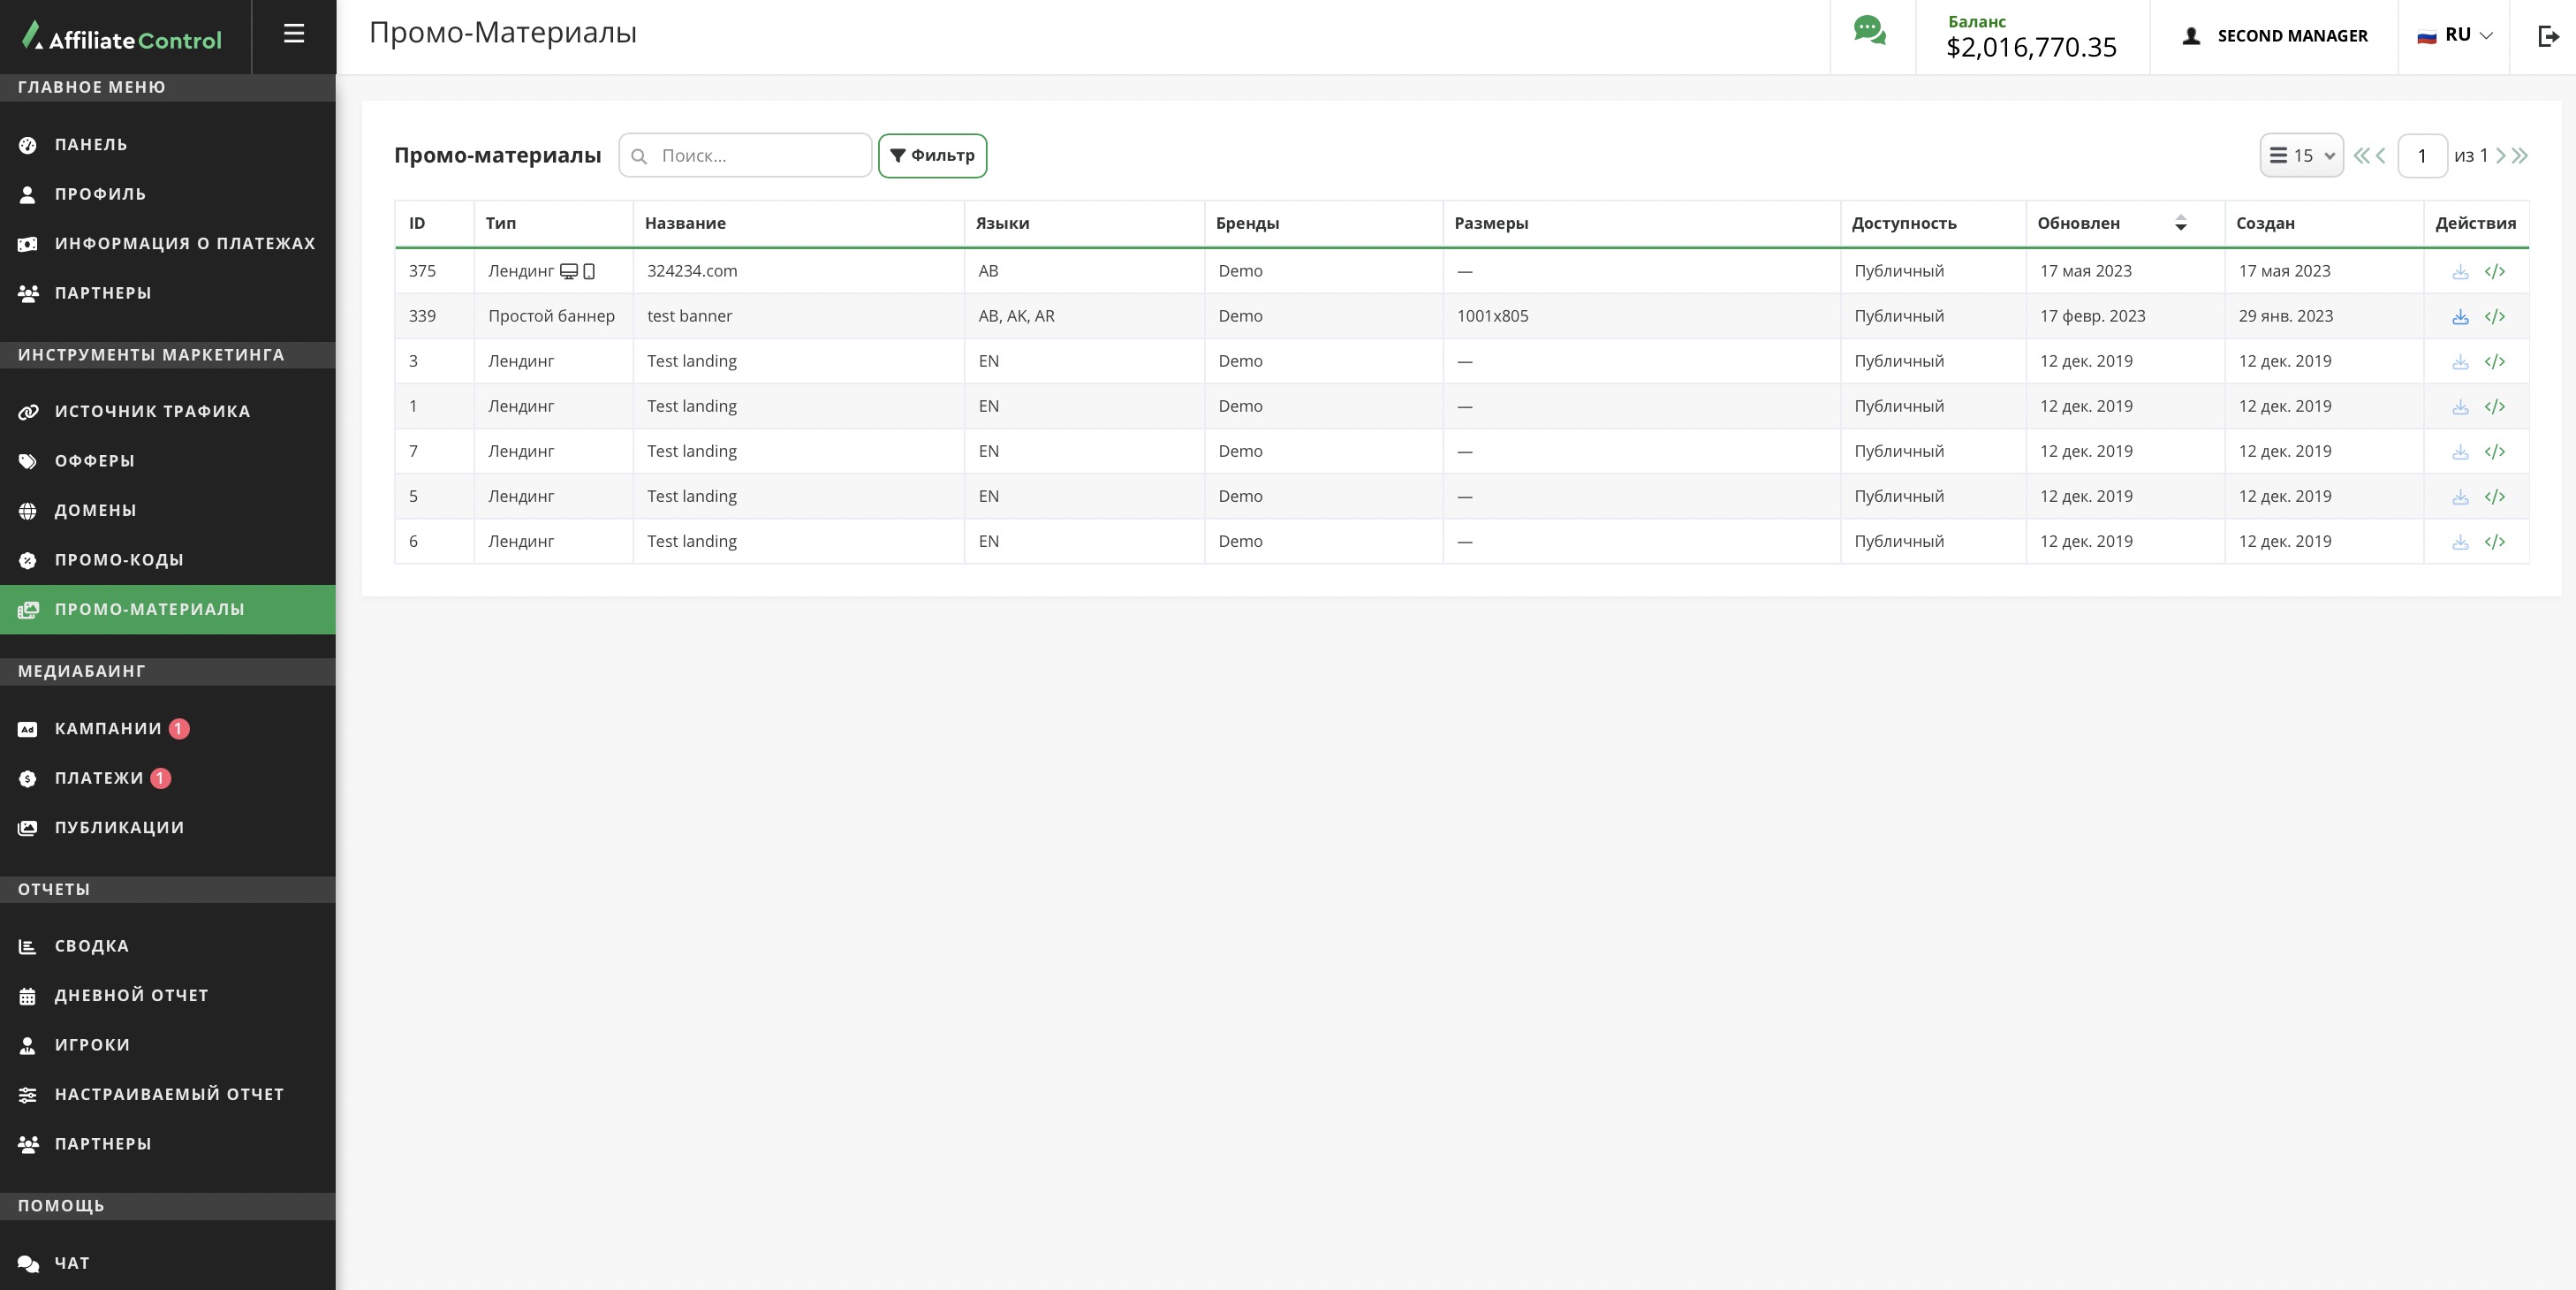The height and width of the screenshot is (1290, 2576).
Task: Open SECOND MANAGER user menu
Action: pos(2274,36)
